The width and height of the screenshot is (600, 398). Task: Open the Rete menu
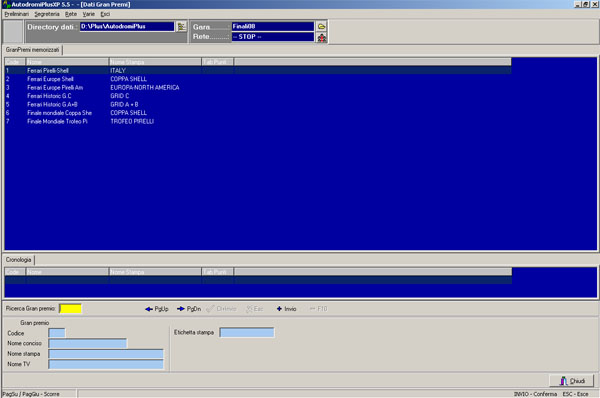[71, 14]
